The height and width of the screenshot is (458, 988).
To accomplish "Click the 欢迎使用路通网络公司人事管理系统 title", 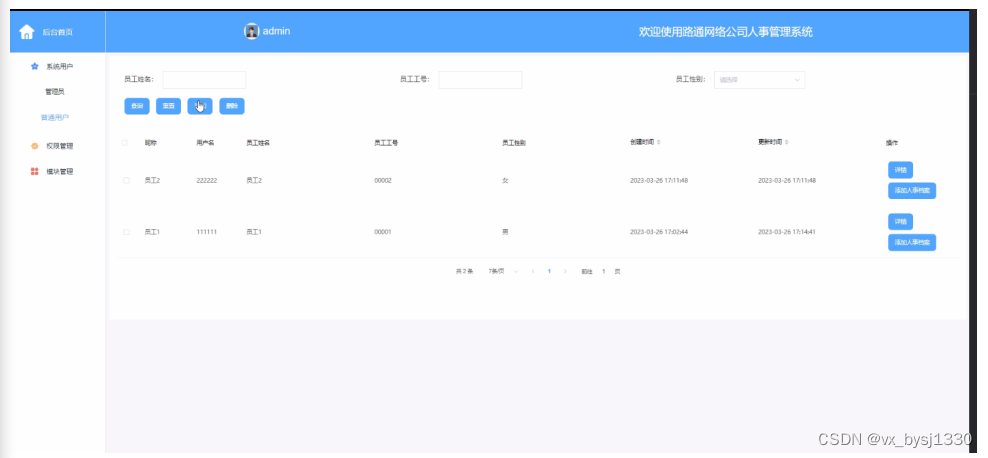I will click(x=726, y=31).
